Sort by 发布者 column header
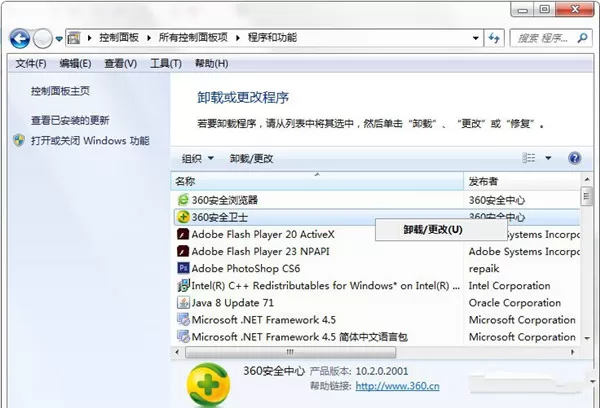 pos(522,181)
